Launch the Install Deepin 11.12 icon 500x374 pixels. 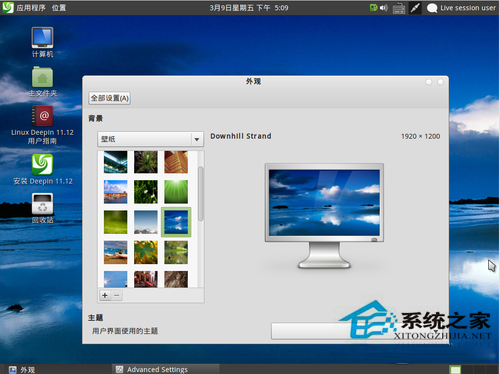(42, 169)
